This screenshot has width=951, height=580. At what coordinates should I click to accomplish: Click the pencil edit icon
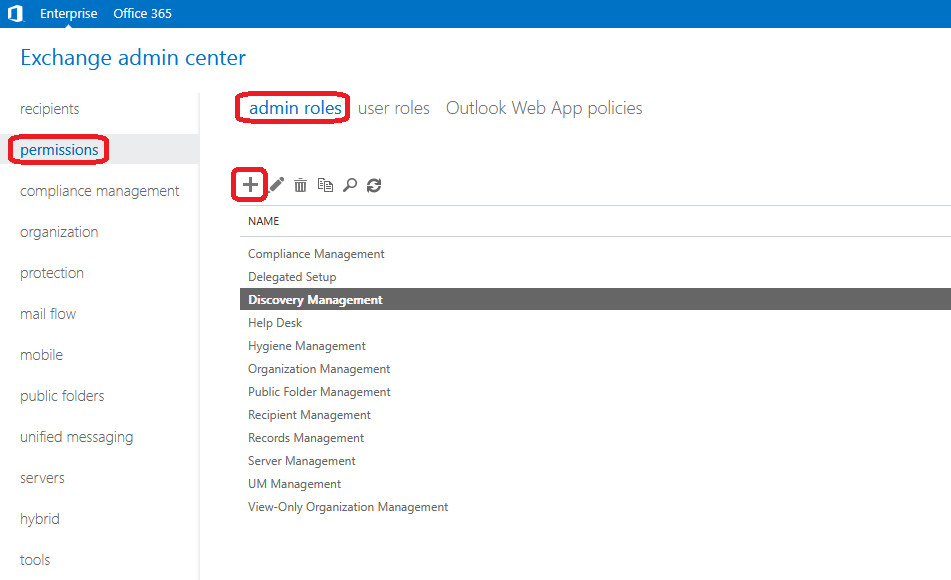(277, 185)
